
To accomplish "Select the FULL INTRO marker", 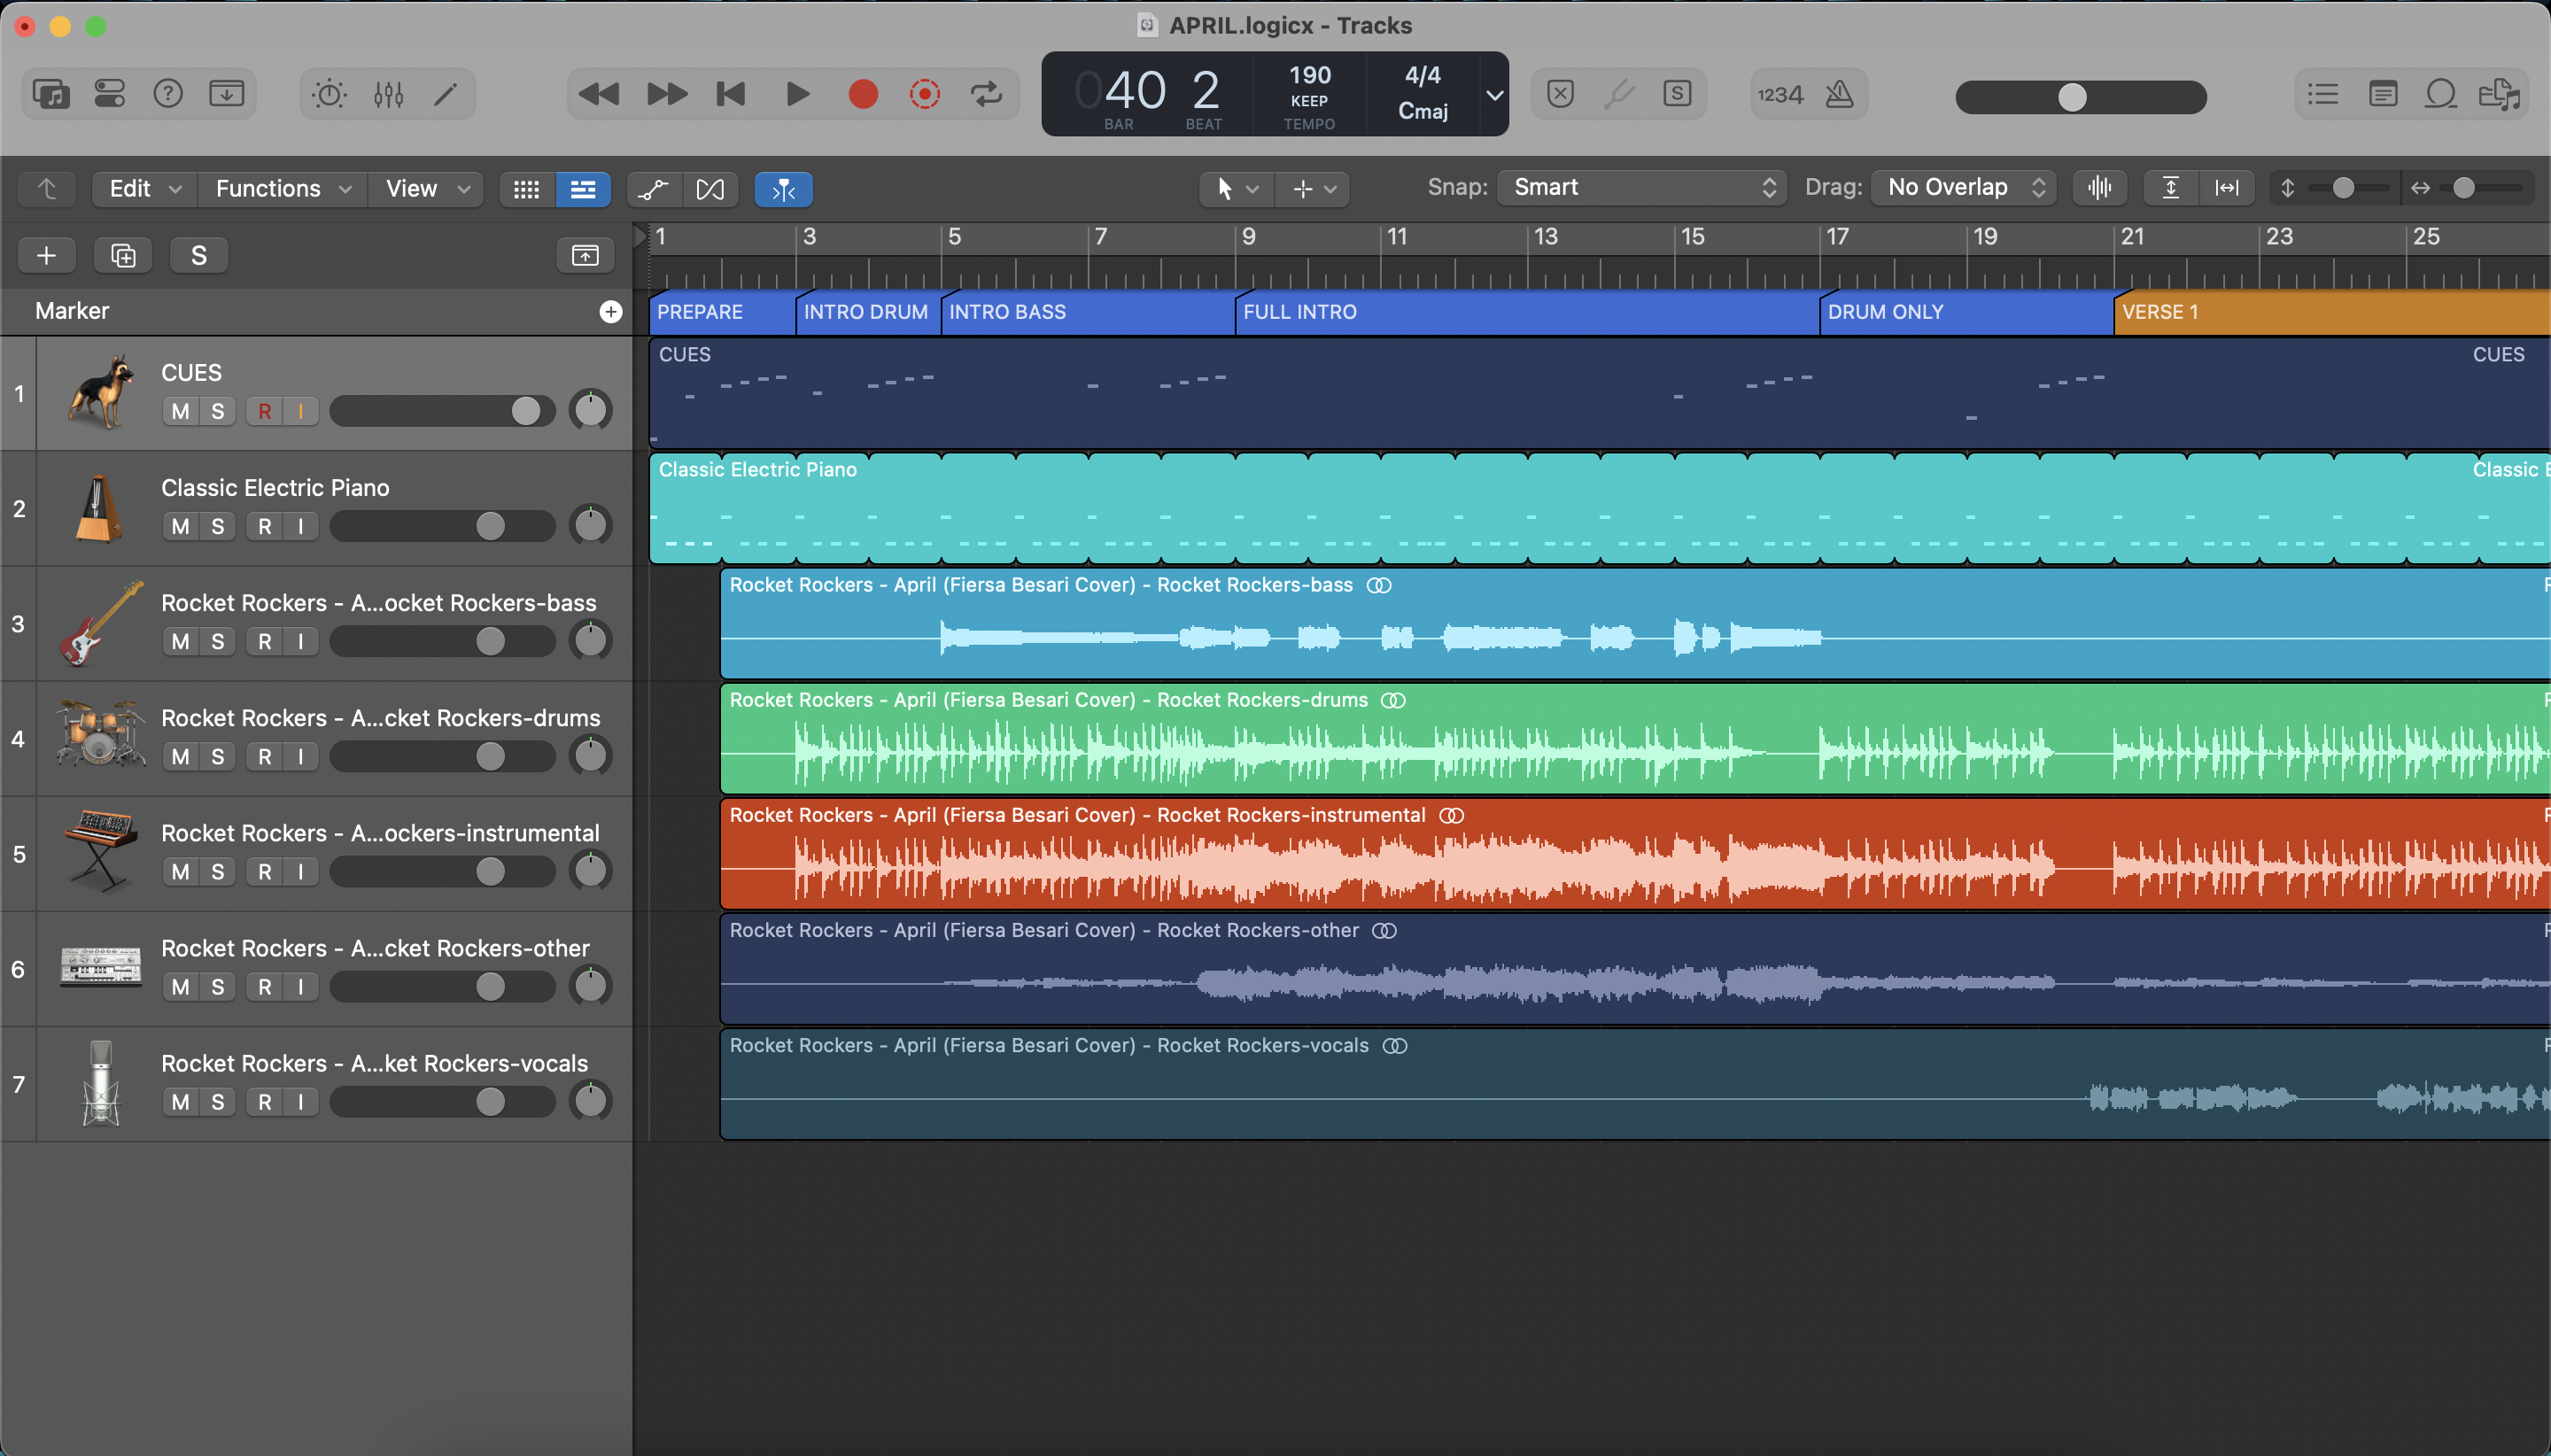I will coord(1527,312).
